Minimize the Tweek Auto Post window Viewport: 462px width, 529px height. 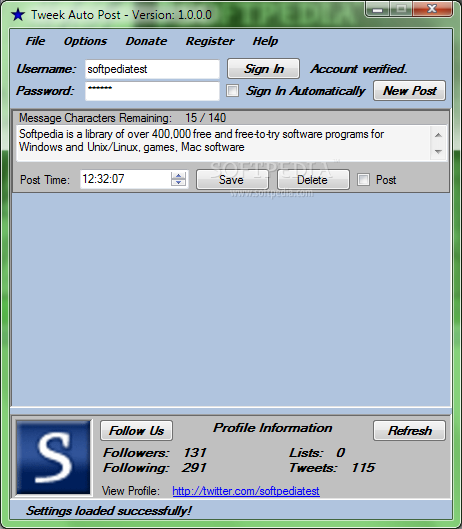(377, 9)
